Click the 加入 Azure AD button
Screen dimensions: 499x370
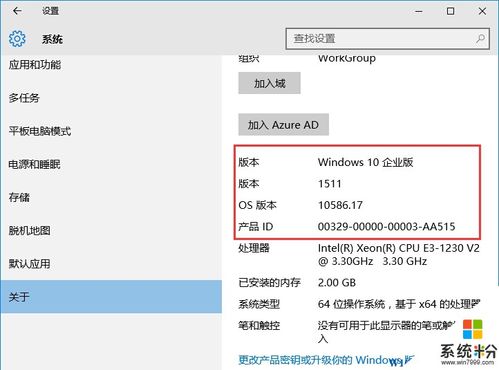point(283,125)
